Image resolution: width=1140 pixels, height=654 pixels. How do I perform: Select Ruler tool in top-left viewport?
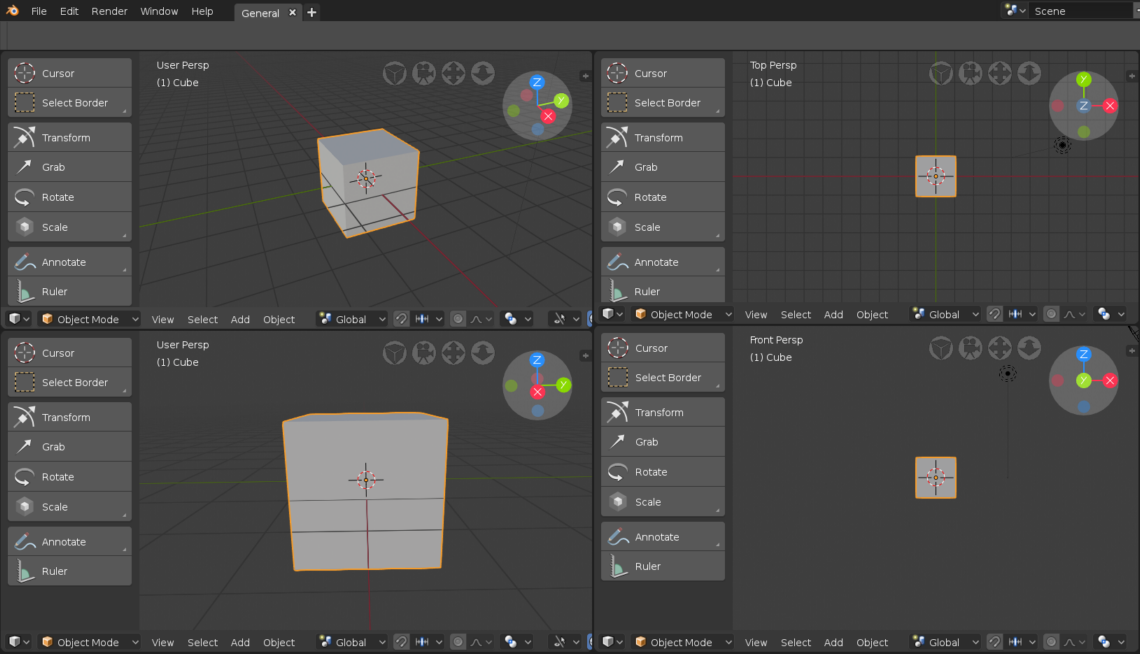pyautogui.click(x=69, y=292)
